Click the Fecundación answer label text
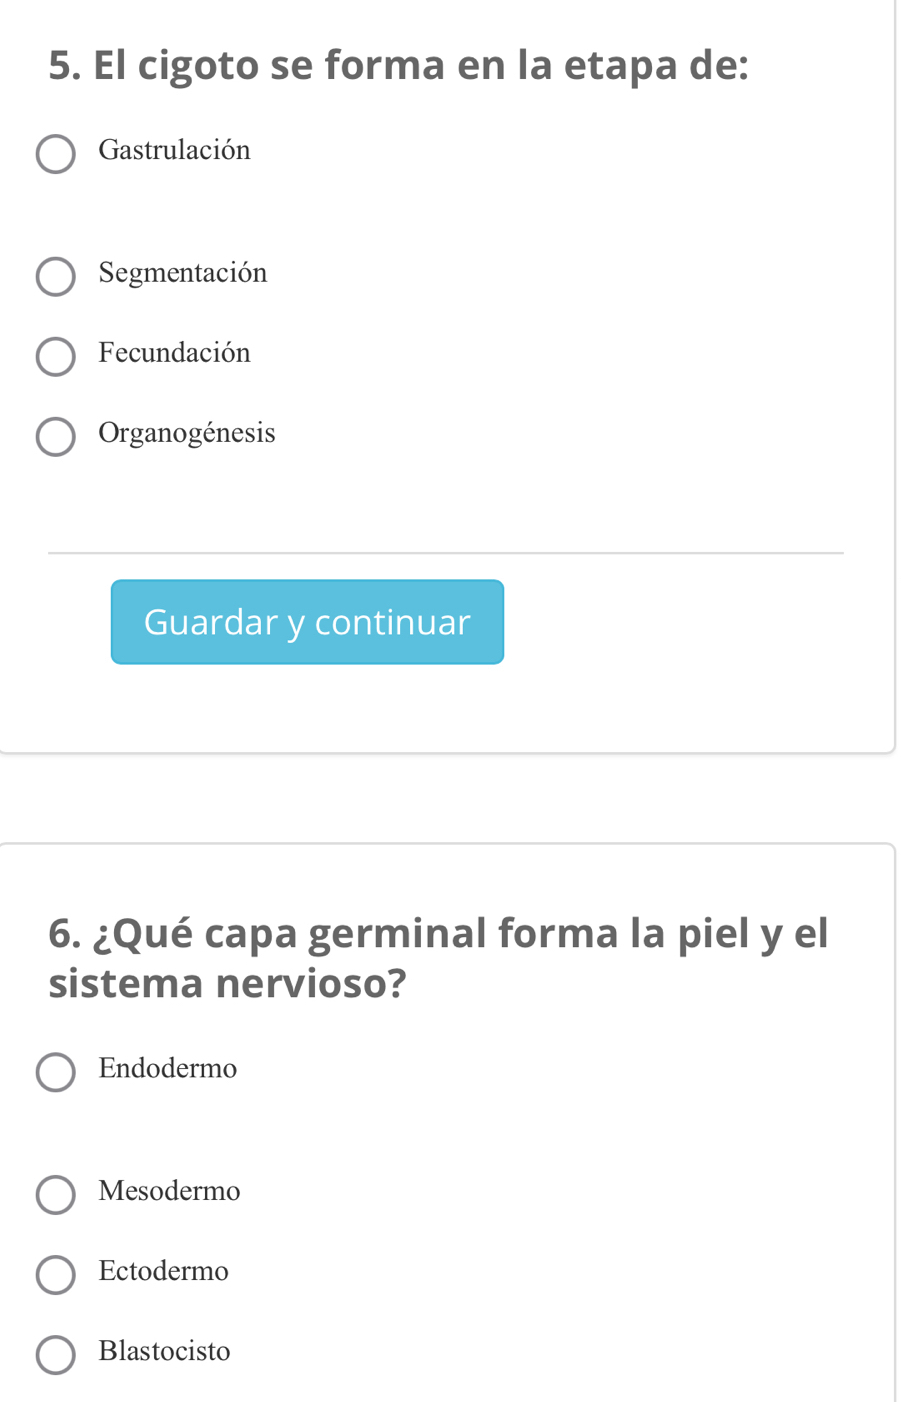Image resolution: width=901 pixels, height=1402 pixels. point(175,353)
